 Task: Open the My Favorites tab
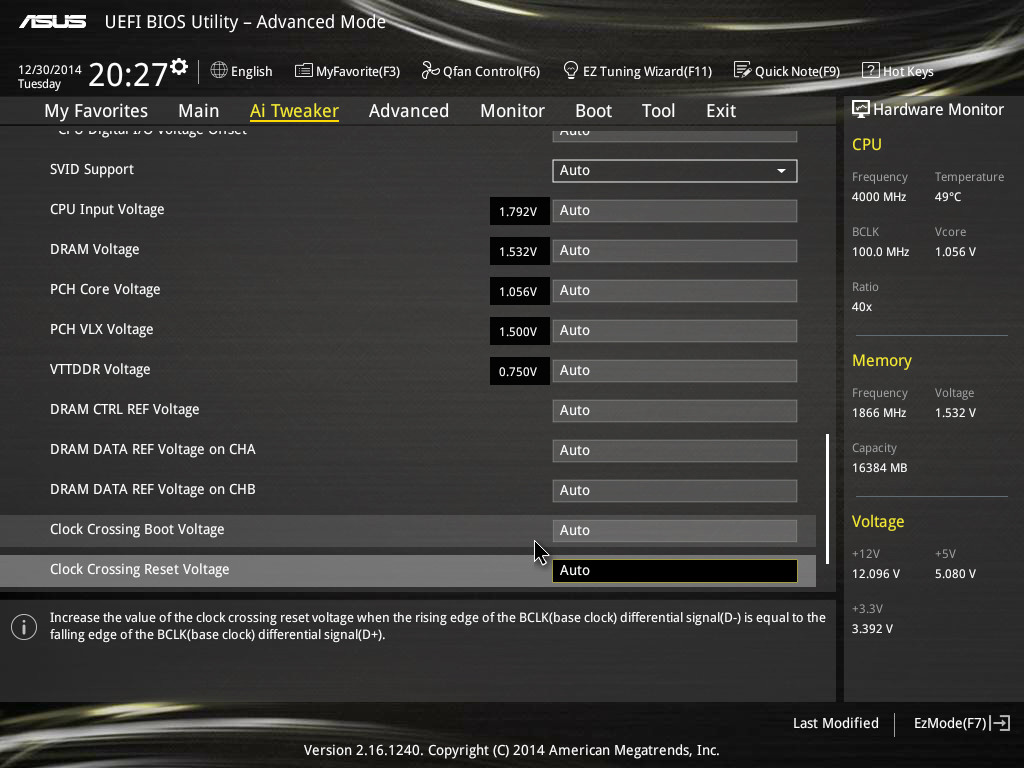click(x=96, y=111)
